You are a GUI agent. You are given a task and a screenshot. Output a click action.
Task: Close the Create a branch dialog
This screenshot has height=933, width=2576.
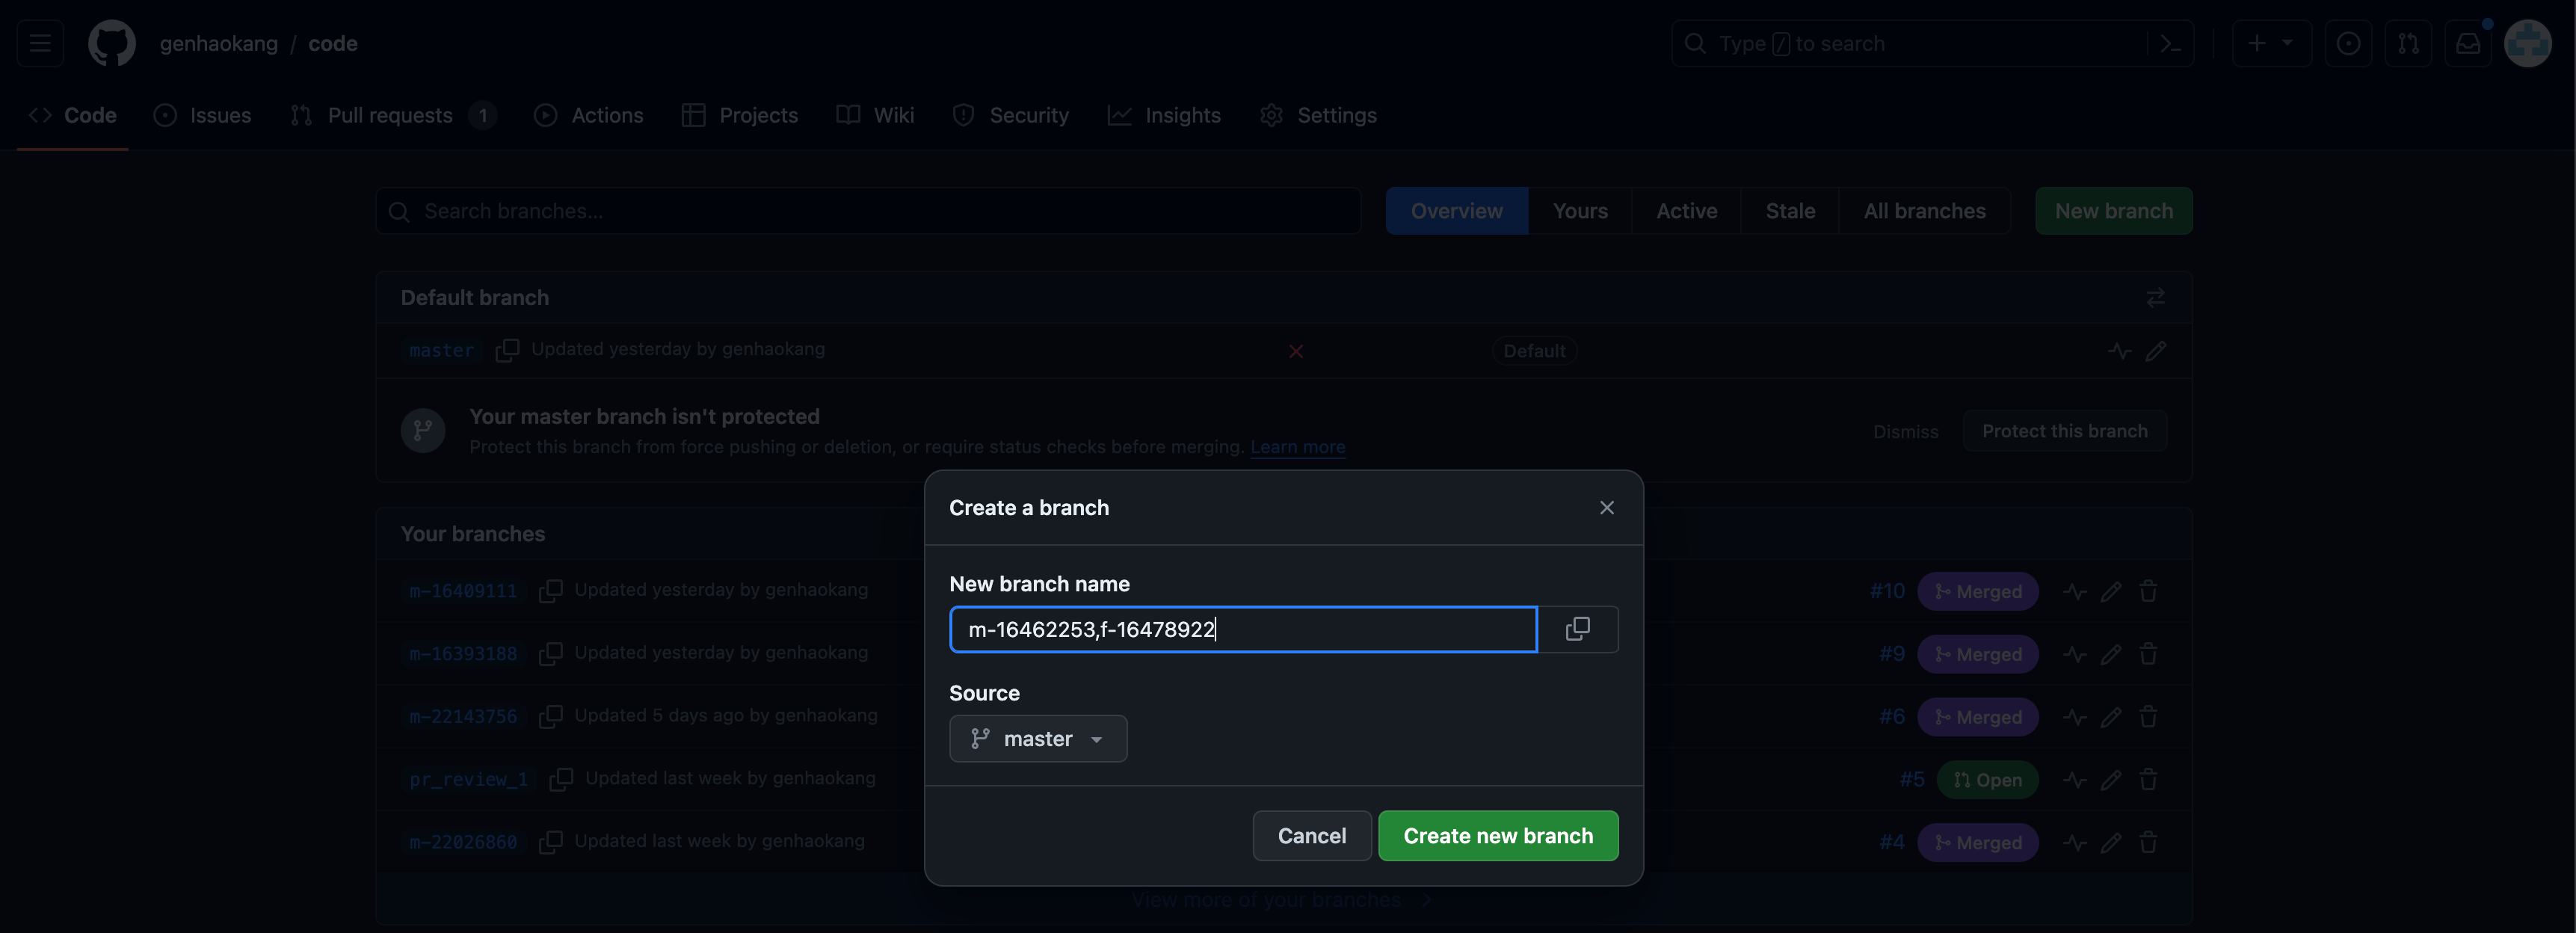(x=1606, y=508)
